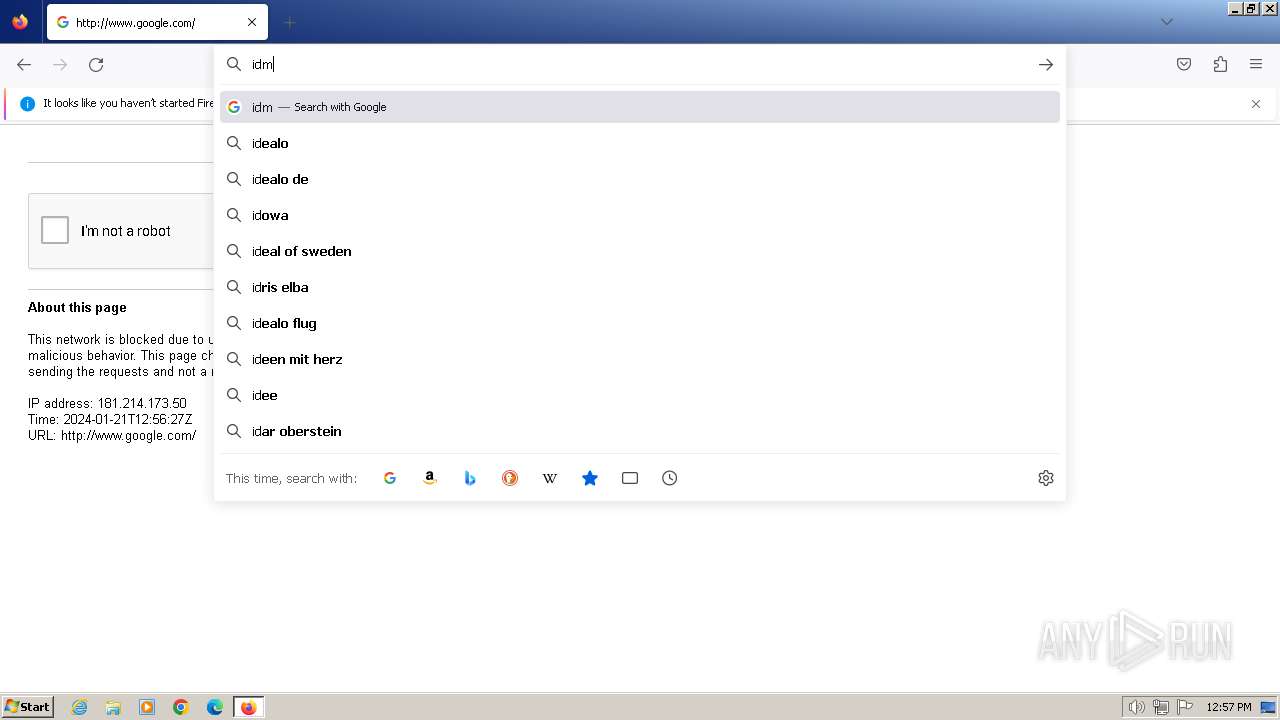The image size is (1280, 720).
Task: Click the 'URL: http://www.google.com/' text
Action: 112,435
